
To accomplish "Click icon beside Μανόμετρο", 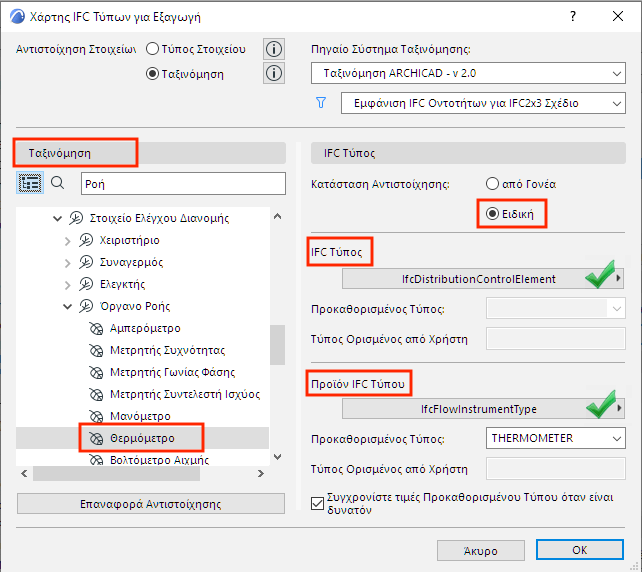I will (96, 416).
